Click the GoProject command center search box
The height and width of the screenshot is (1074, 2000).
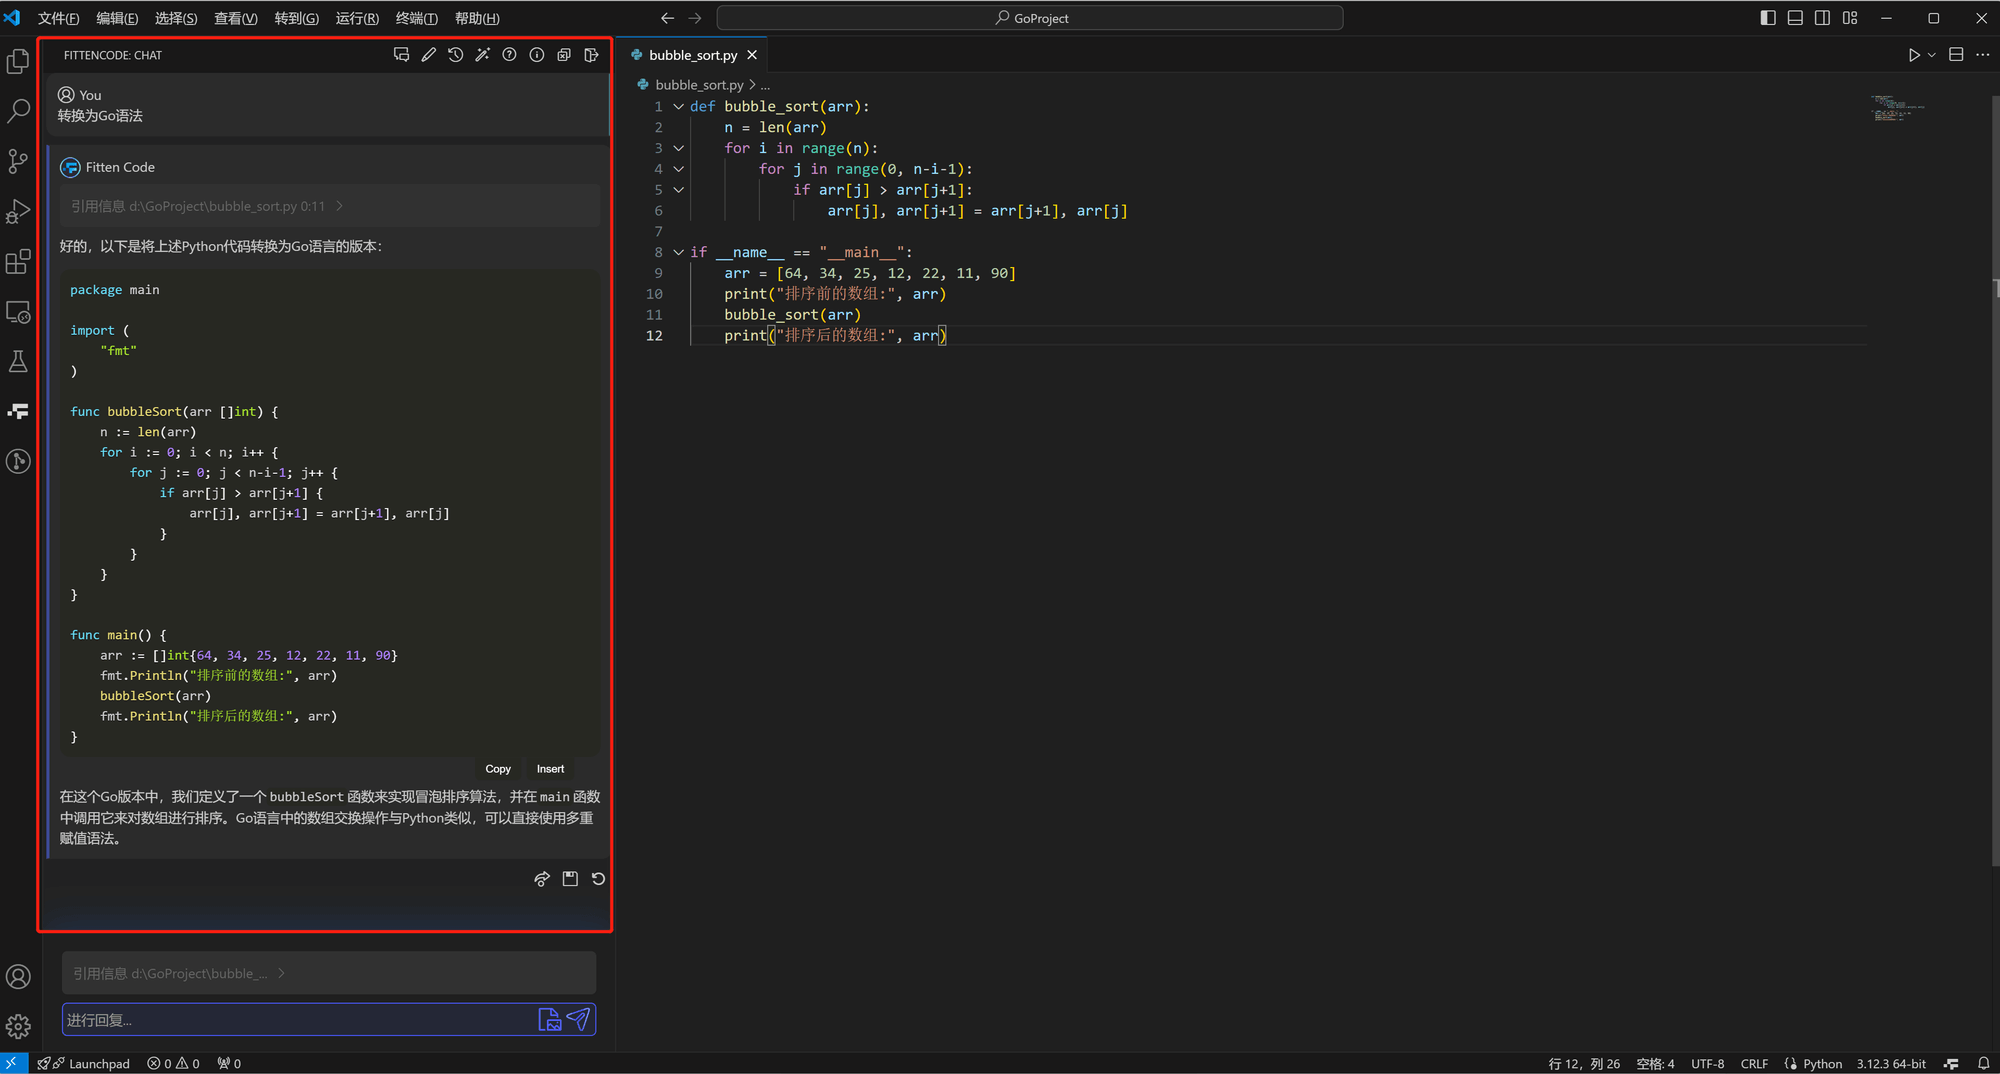(x=1030, y=18)
